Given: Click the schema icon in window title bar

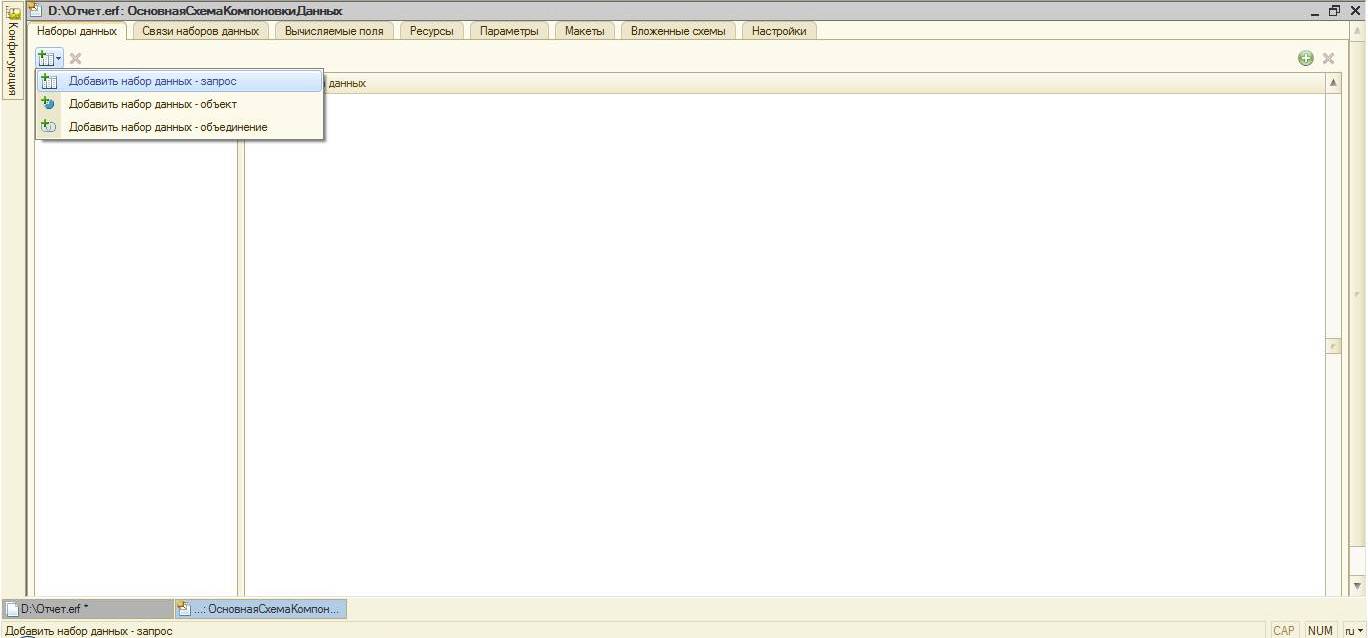Looking at the screenshot, I should click(35, 10).
